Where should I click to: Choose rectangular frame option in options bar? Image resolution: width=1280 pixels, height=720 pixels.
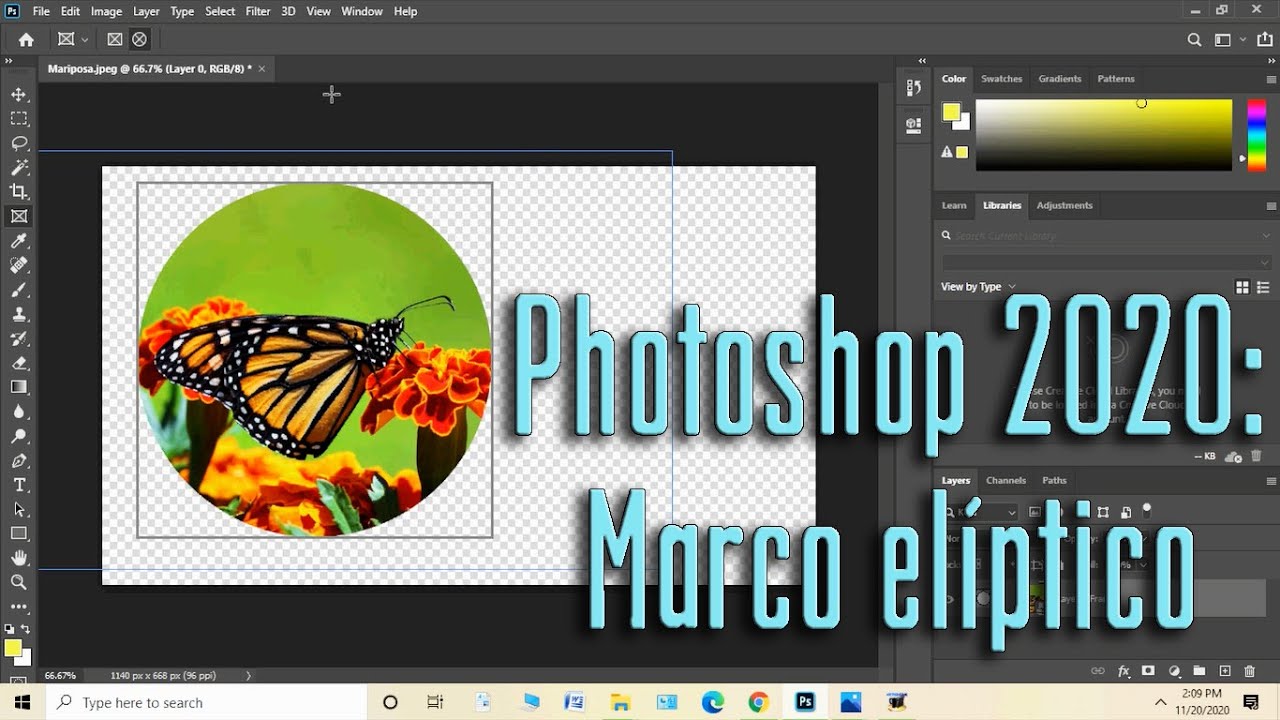coord(115,40)
